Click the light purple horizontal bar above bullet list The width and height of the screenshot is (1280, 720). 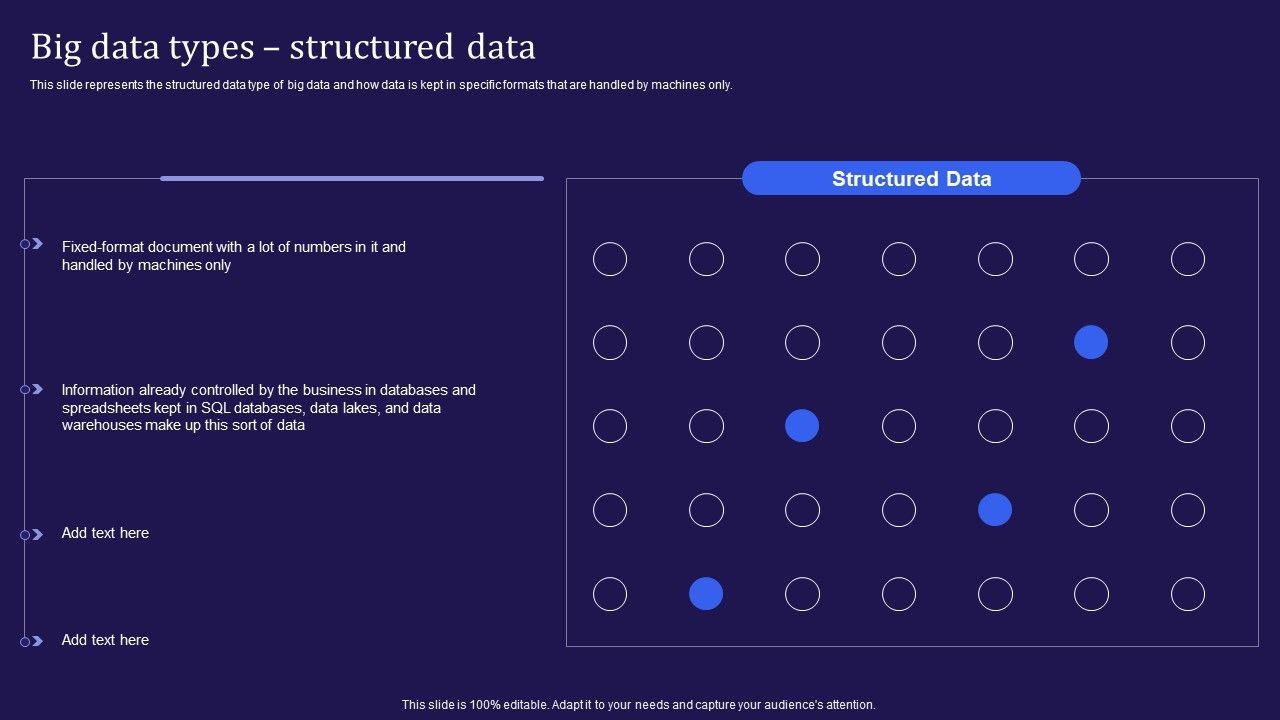[x=352, y=179]
